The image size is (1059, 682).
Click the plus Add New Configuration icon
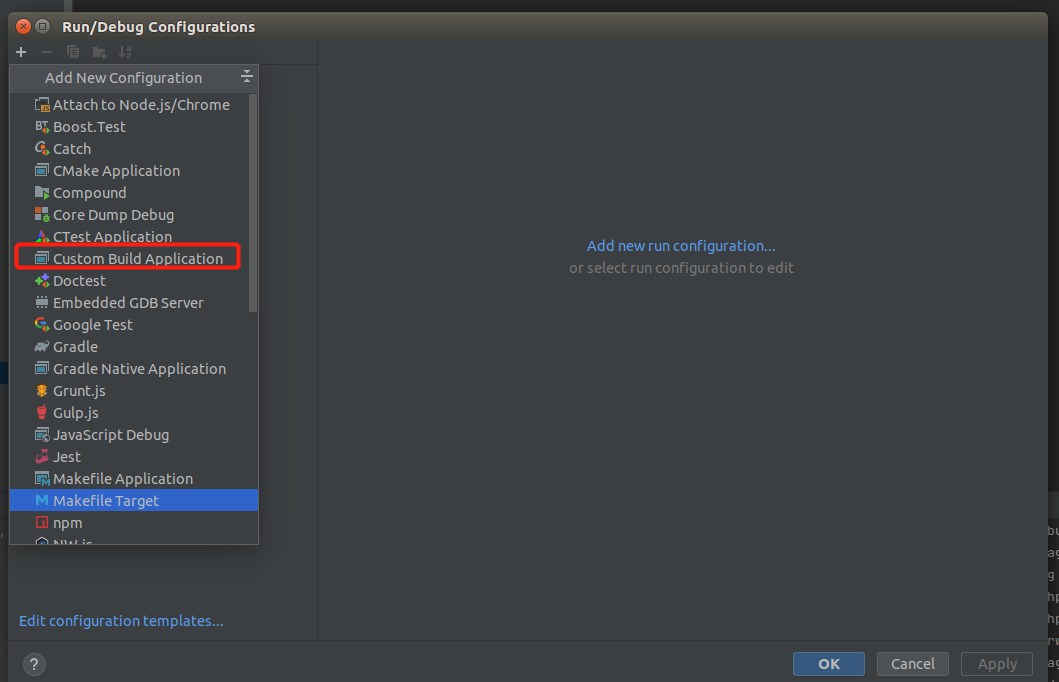21,52
